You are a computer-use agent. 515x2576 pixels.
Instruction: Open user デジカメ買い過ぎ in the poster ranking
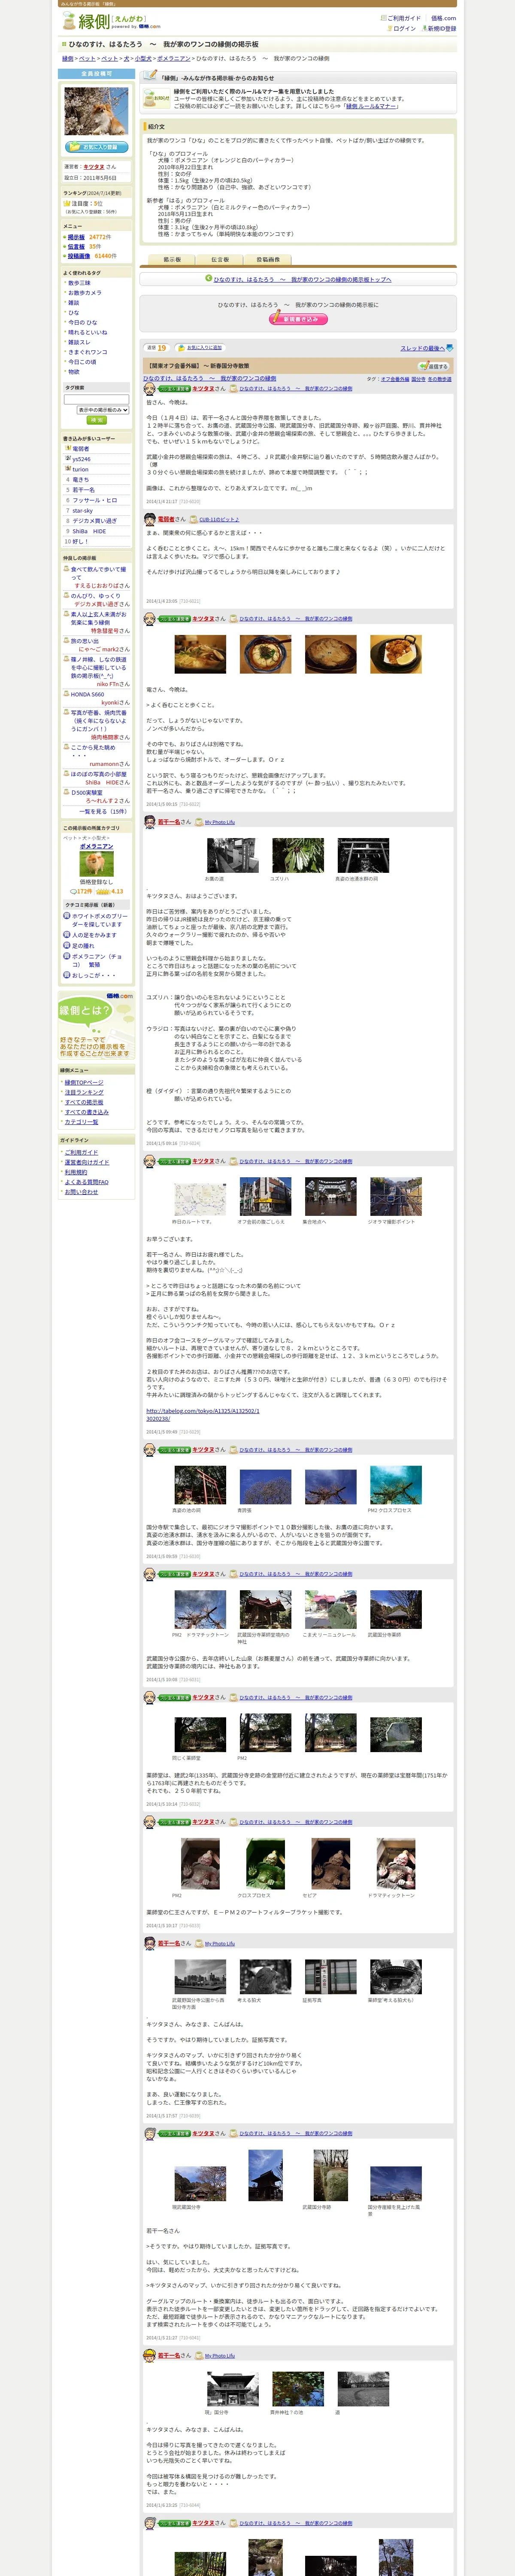pyautogui.click(x=94, y=521)
